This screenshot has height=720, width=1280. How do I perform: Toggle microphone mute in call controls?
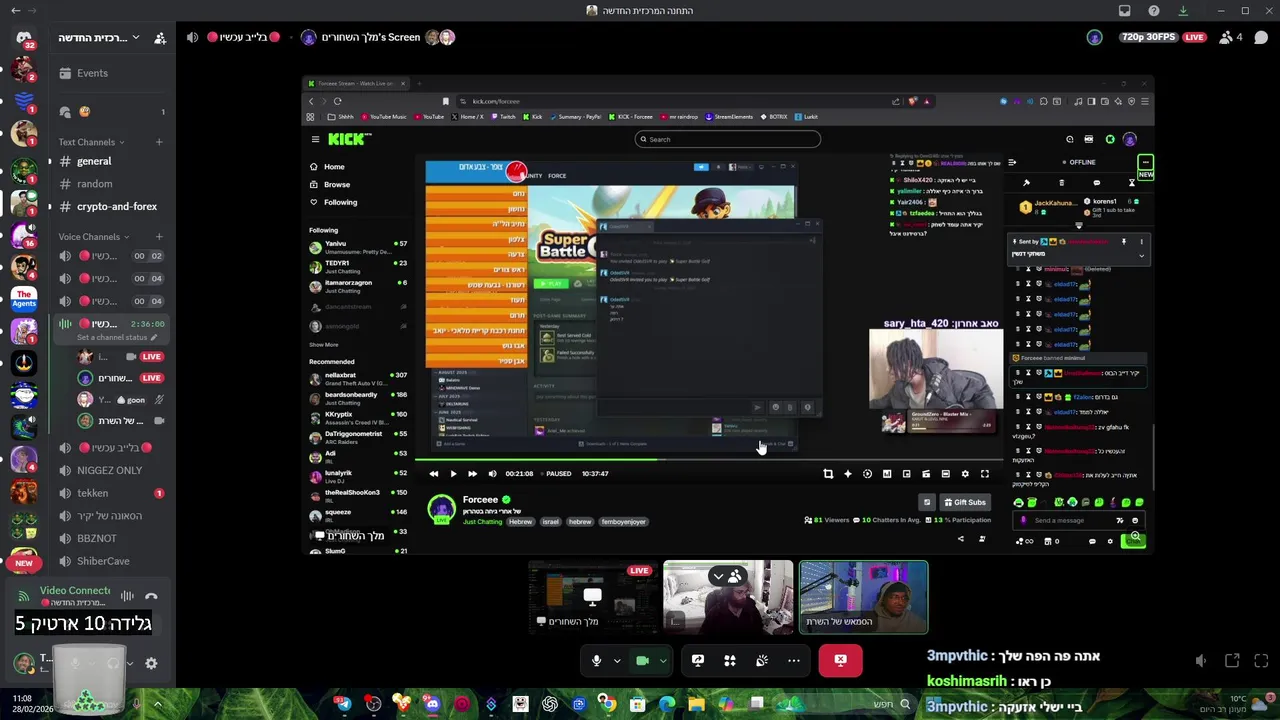tap(597, 660)
